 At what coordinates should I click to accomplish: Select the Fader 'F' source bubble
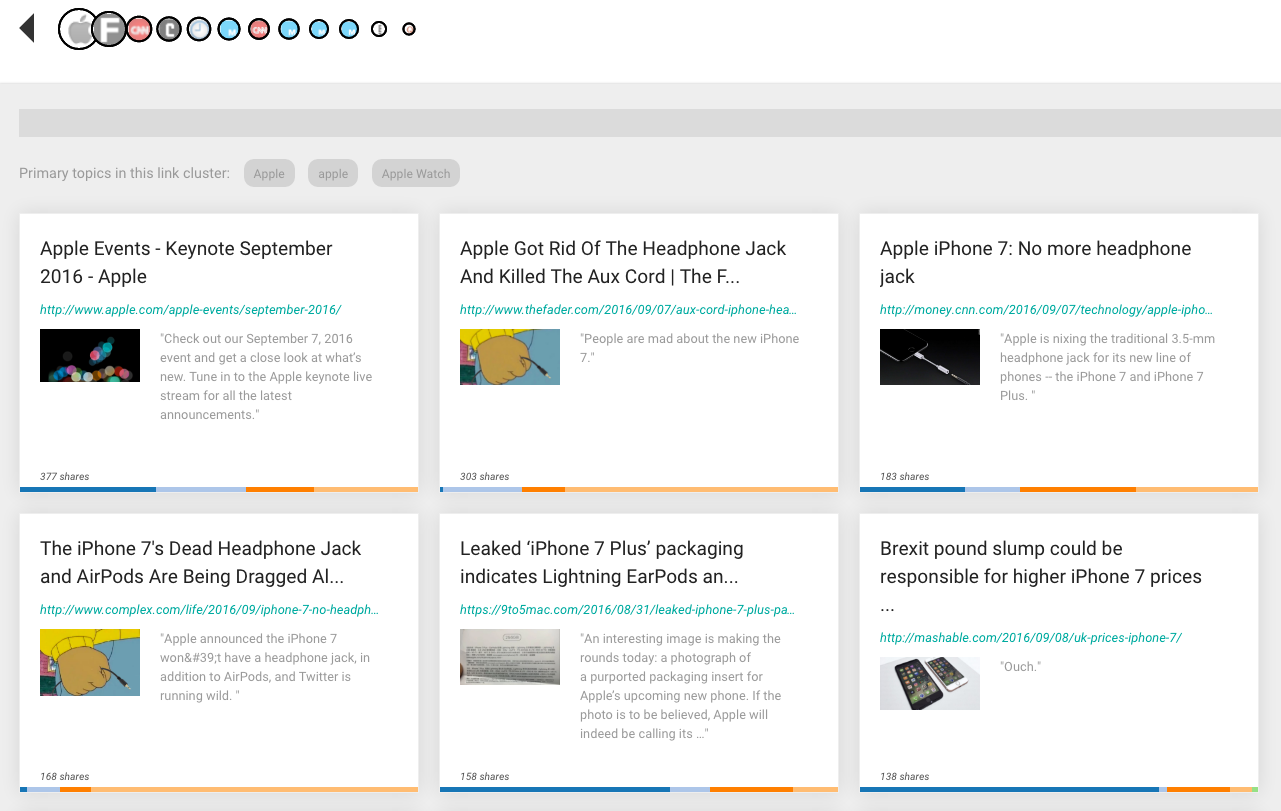[x=109, y=29]
